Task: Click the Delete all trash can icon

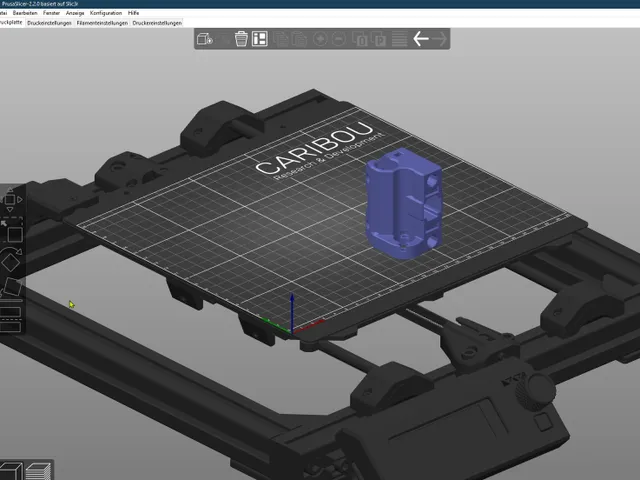Action: [241, 39]
